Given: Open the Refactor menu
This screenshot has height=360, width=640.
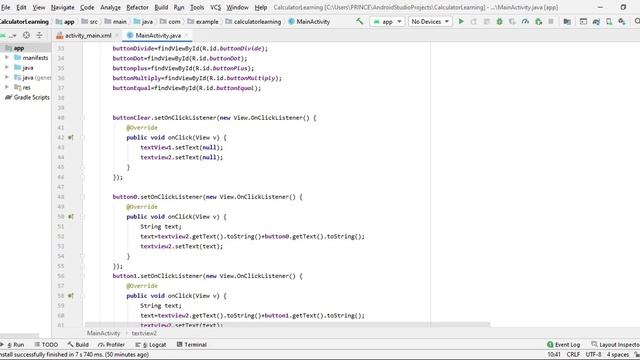Looking at the screenshot, I should (x=137, y=7).
